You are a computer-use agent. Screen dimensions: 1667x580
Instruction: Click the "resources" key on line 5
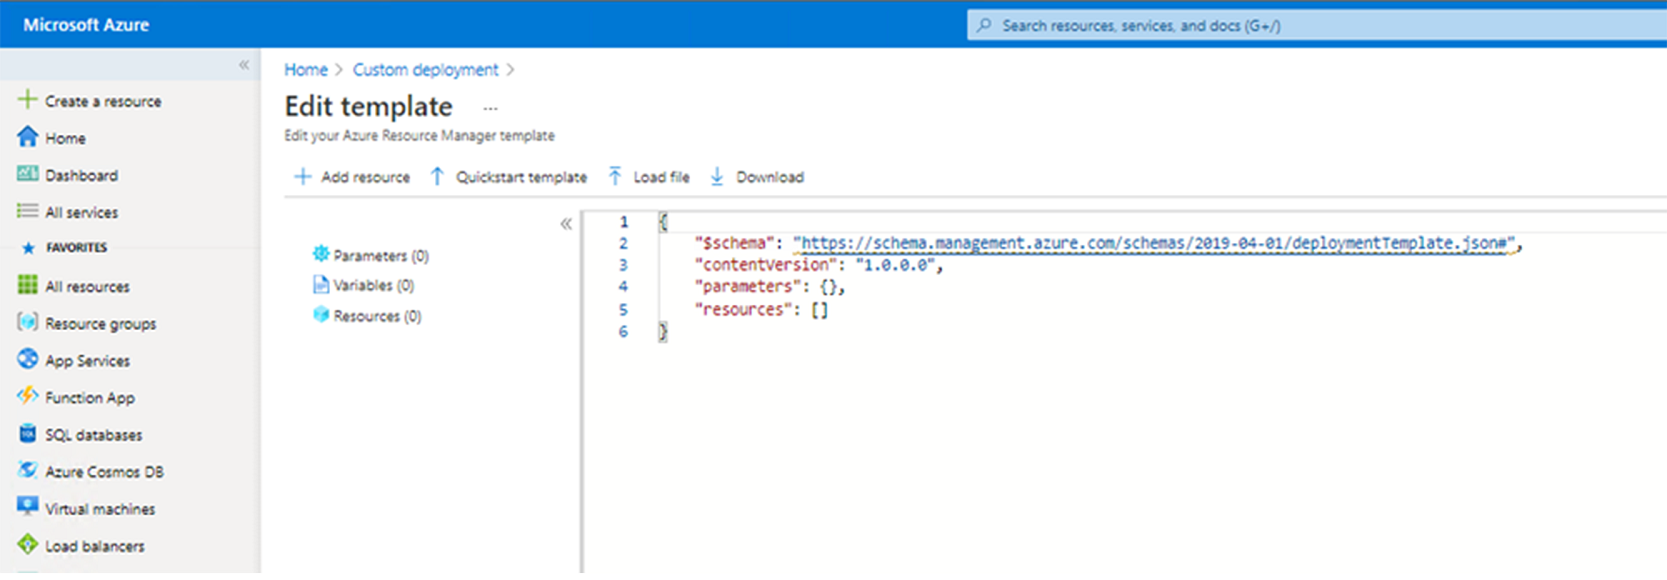tap(744, 310)
